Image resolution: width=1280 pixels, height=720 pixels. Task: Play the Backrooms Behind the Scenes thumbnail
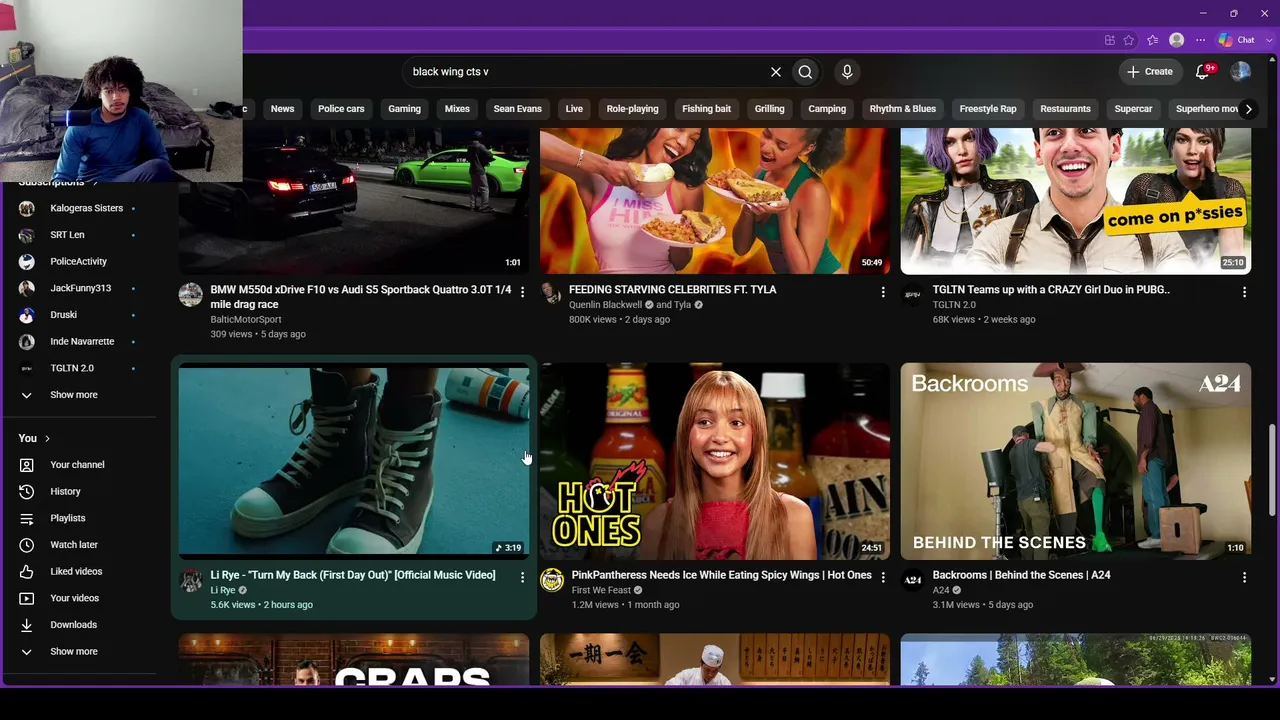[1076, 461]
